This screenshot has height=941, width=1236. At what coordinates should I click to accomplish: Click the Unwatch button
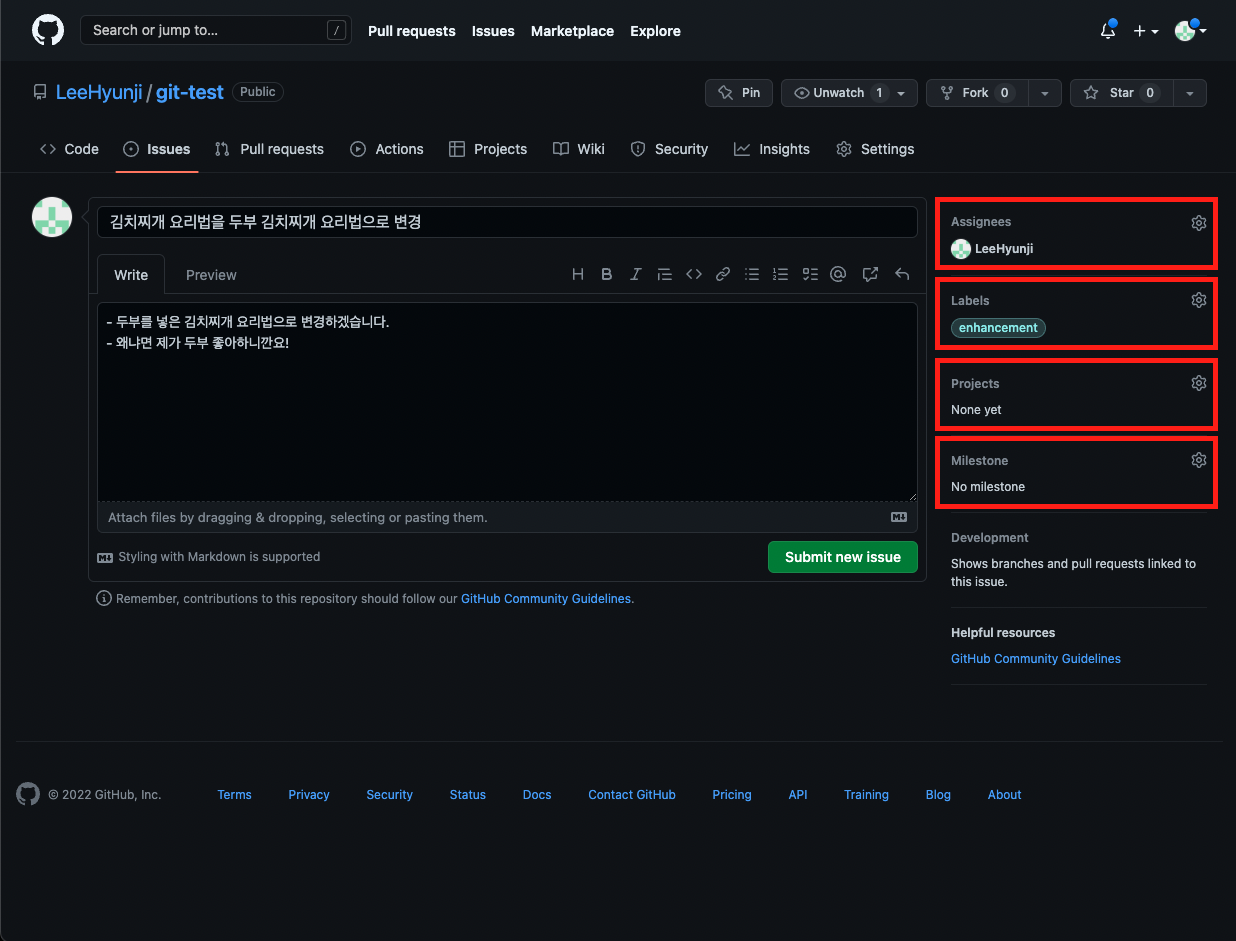849,93
